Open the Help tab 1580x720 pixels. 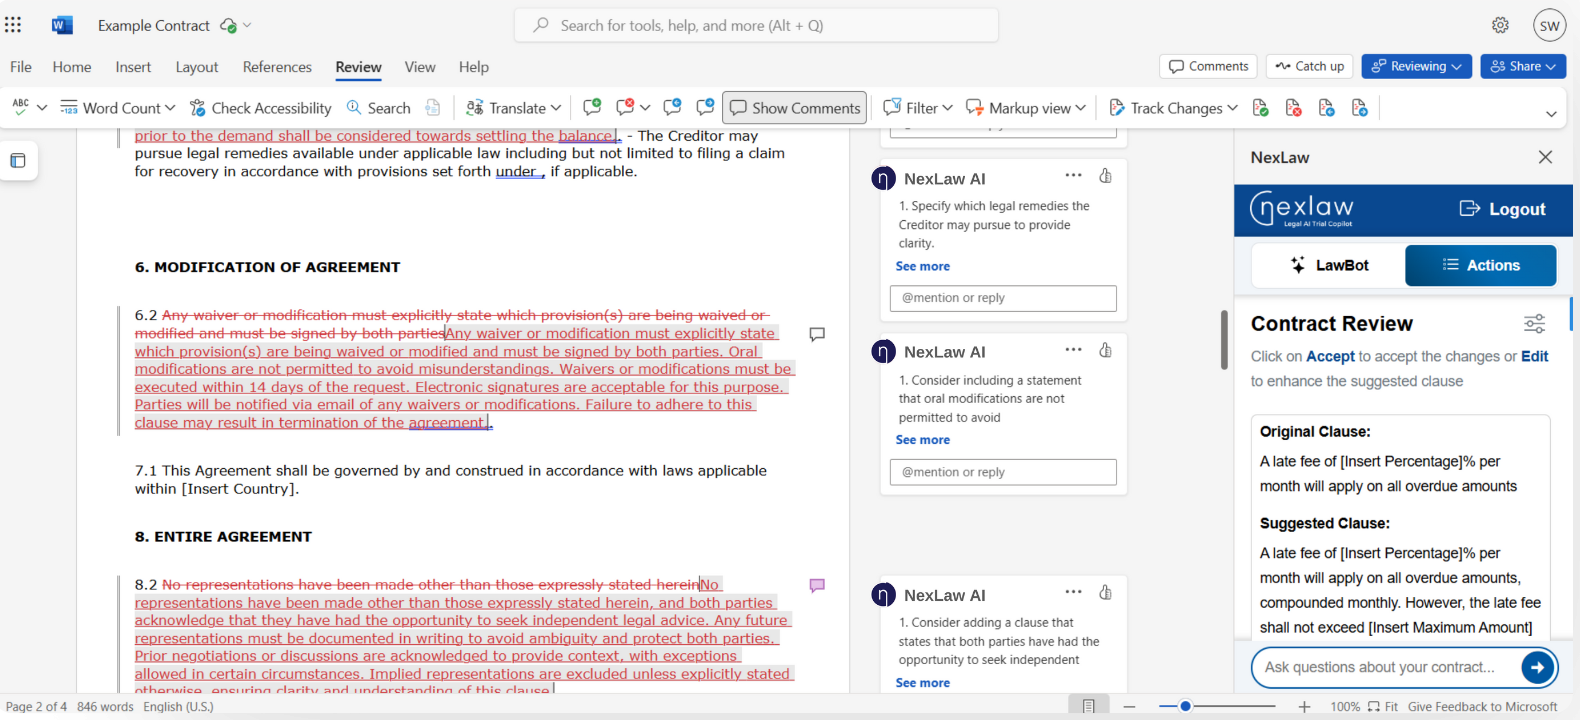point(474,67)
